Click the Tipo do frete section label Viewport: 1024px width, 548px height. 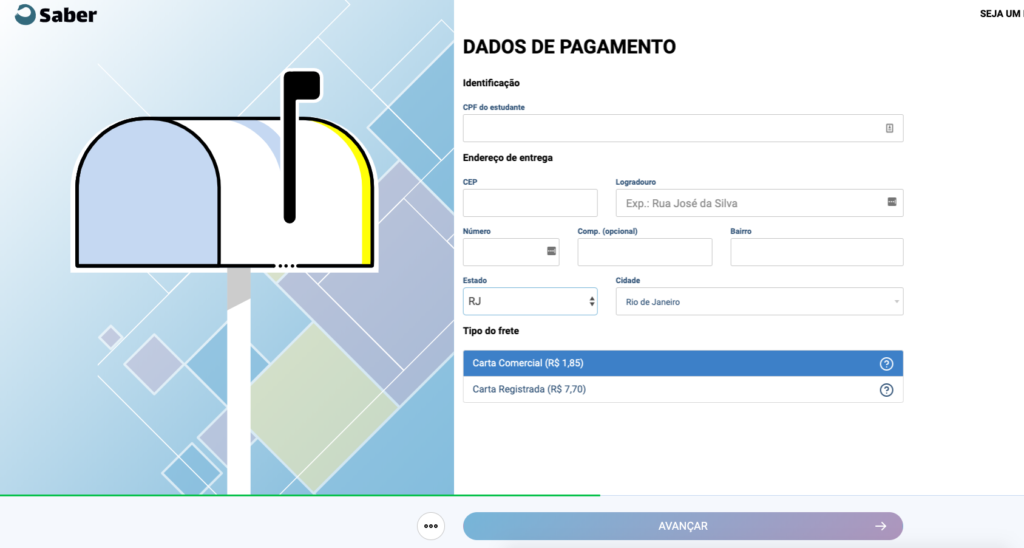(x=491, y=331)
